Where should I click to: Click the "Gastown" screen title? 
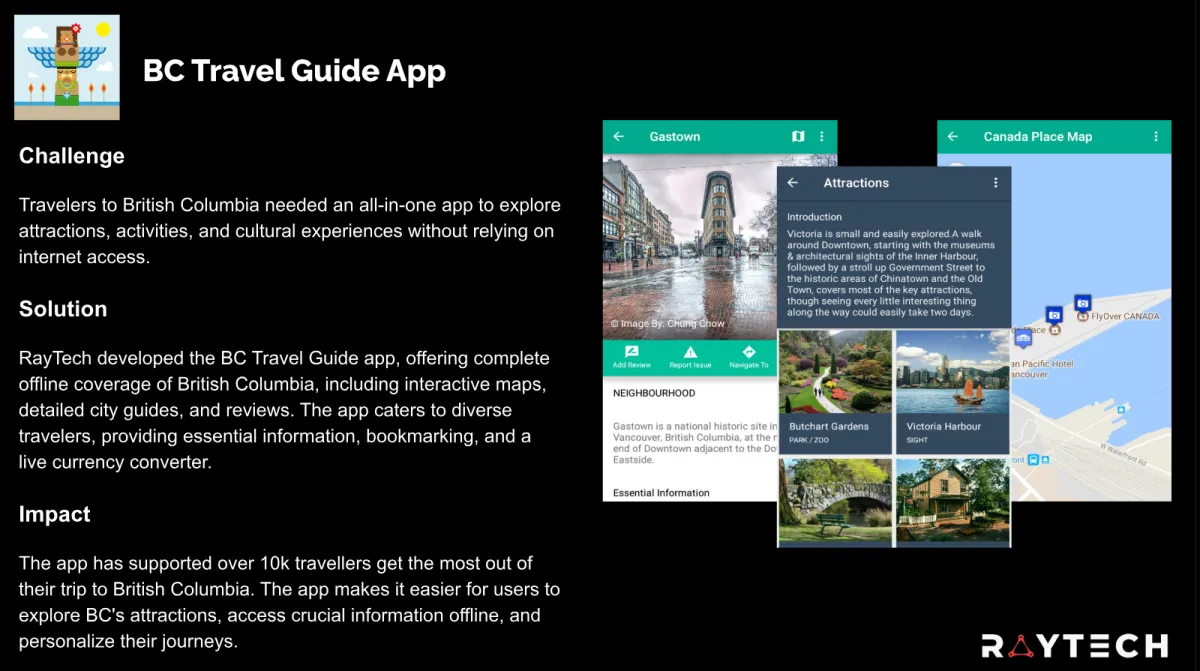[x=675, y=137]
